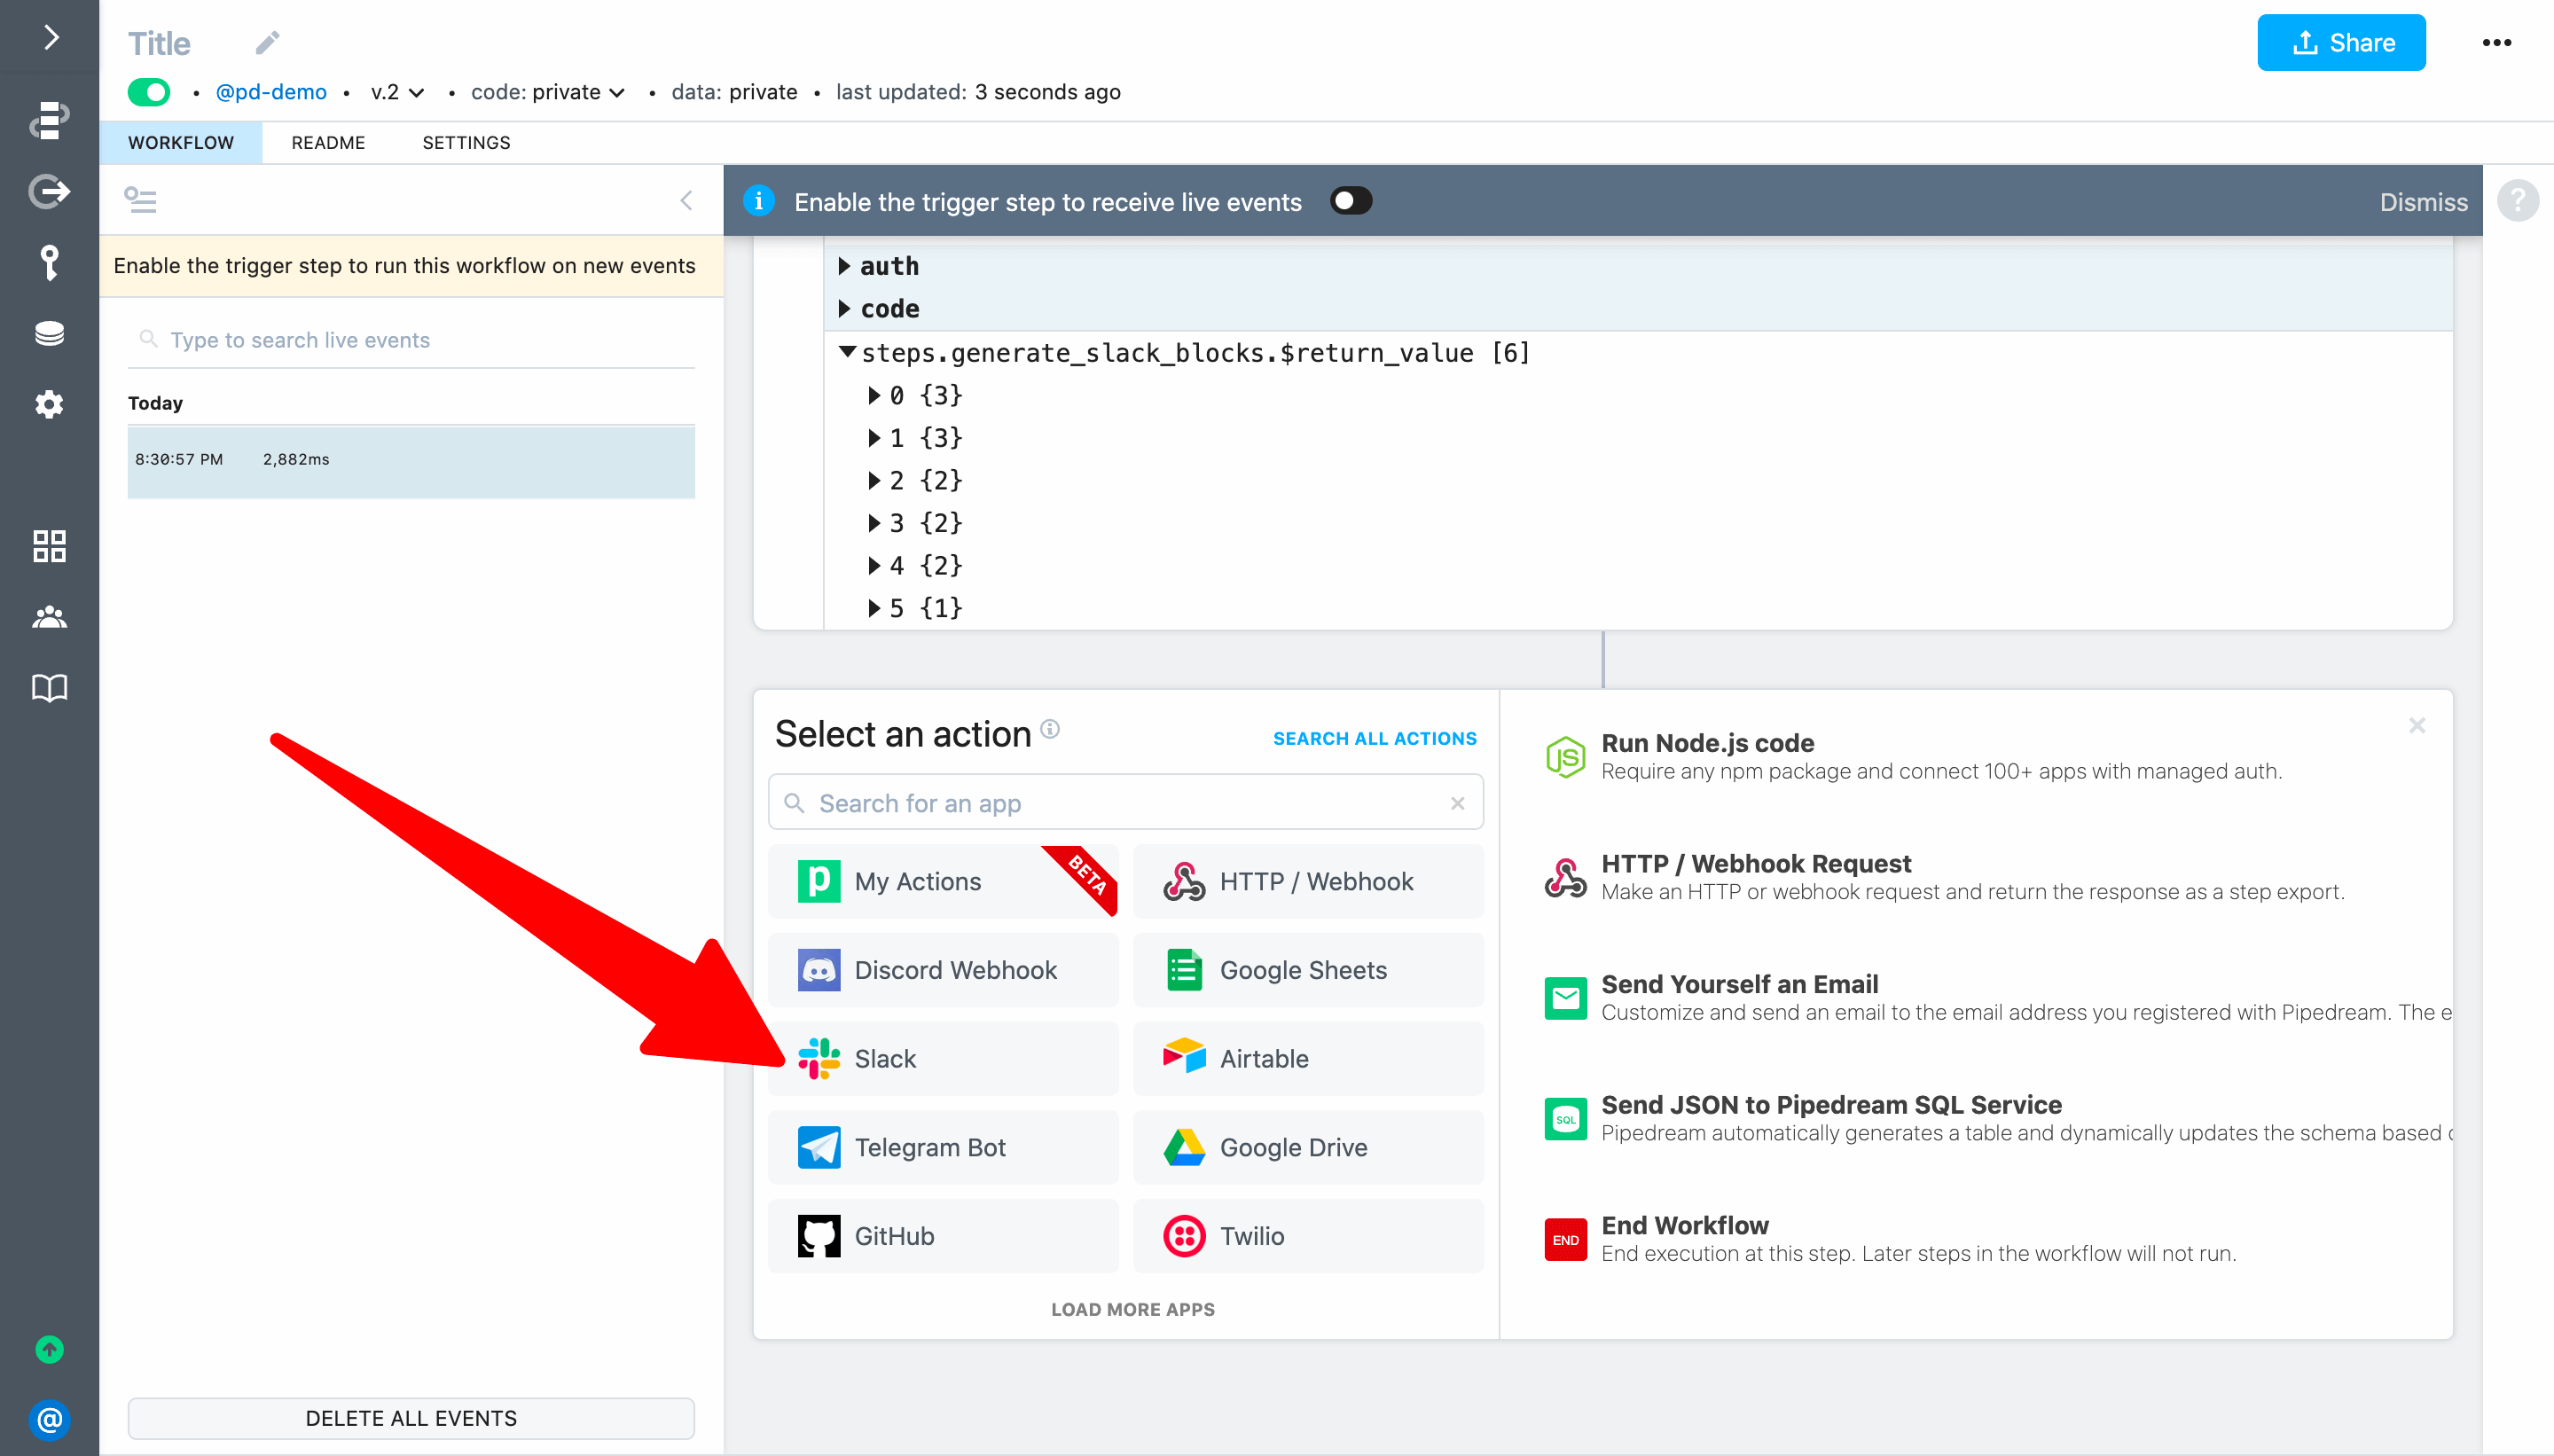Open the keys icon in sidebar
2554x1456 pixels.
coord(49,263)
